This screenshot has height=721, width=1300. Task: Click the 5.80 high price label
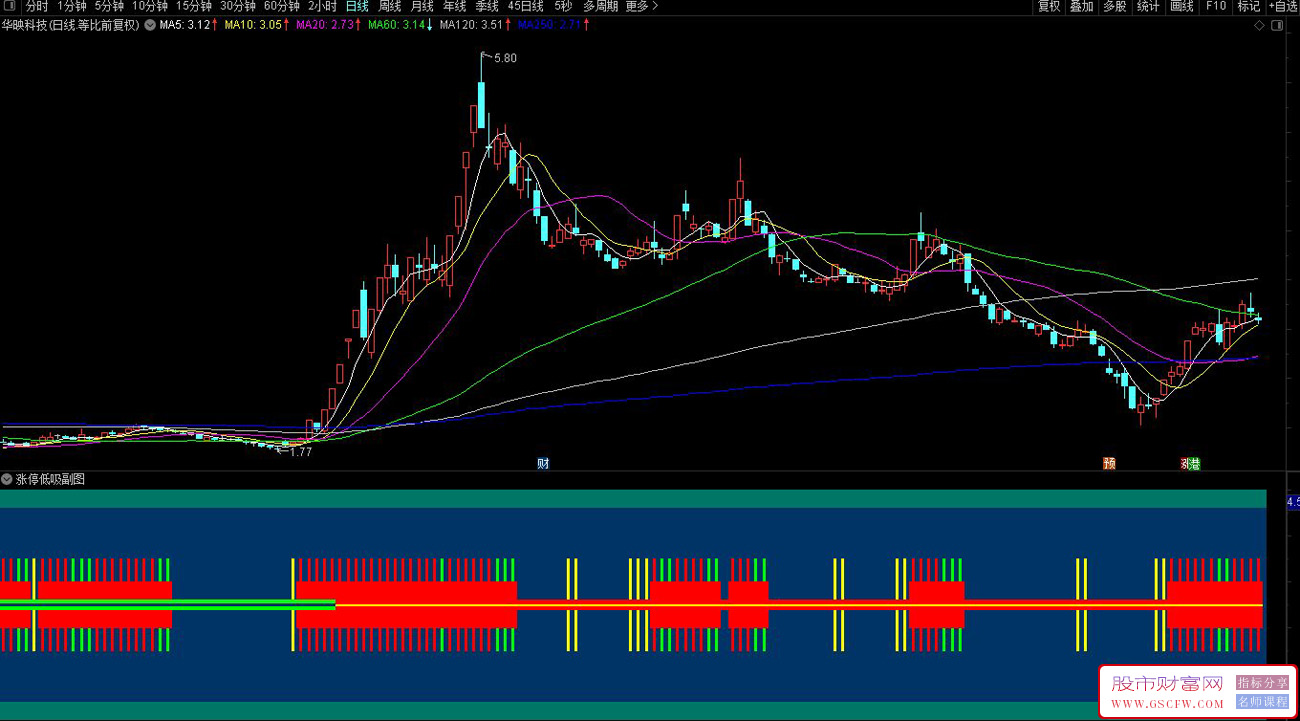(x=506, y=58)
